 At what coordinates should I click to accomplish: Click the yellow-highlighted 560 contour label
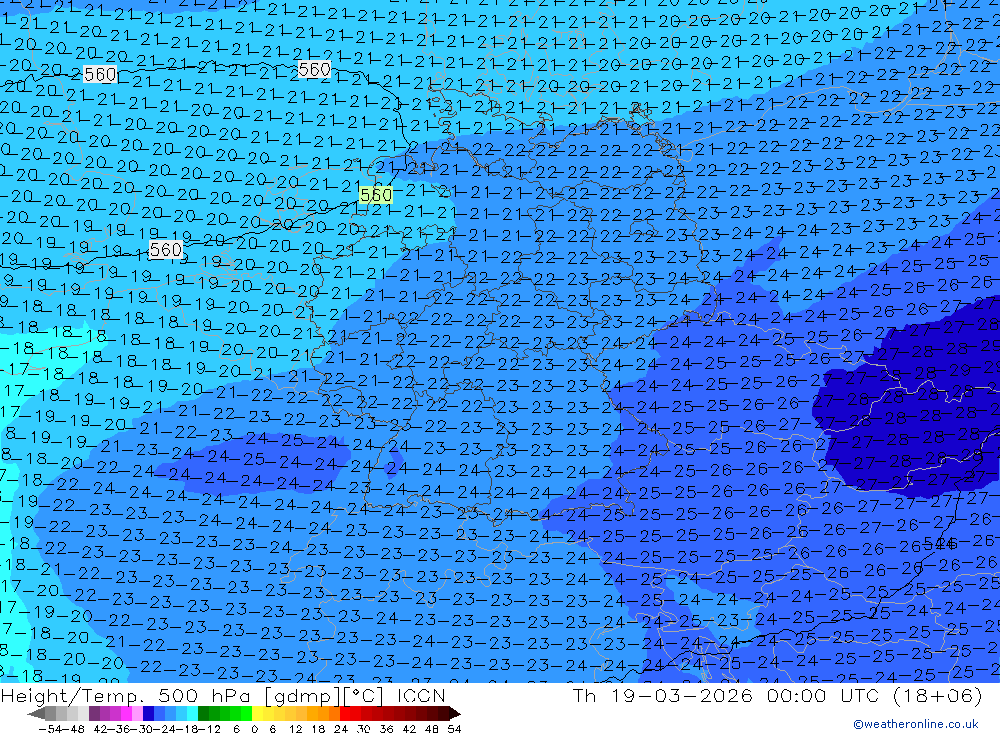[376, 195]
